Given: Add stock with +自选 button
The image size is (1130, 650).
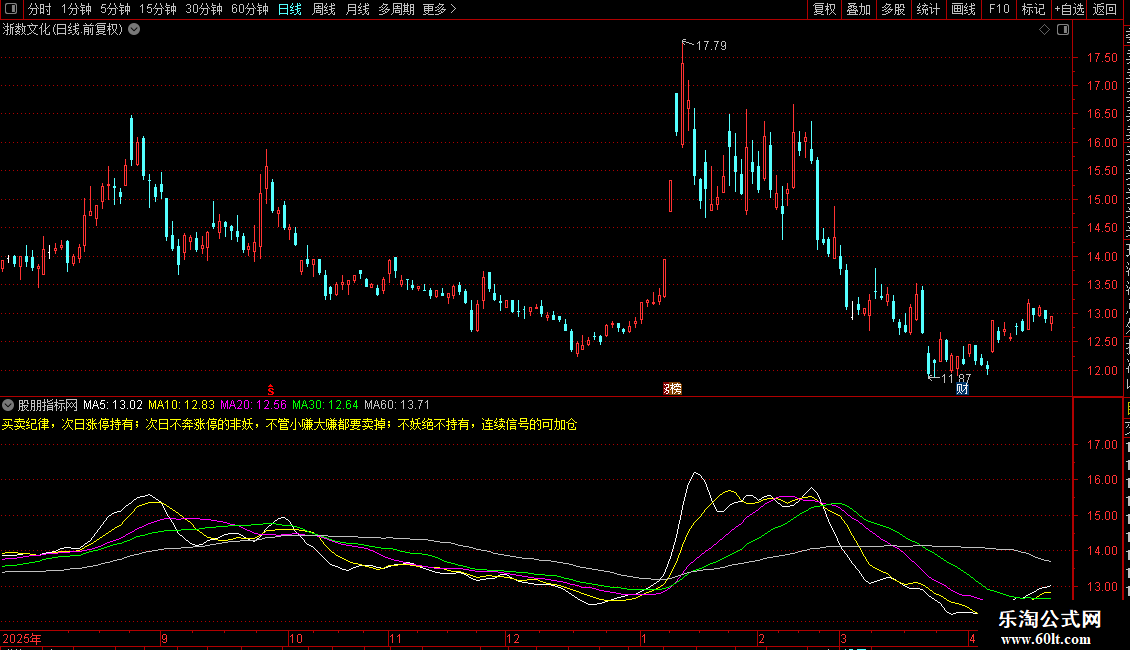Looking at the screenshot, I should [x=1069, y=9].
